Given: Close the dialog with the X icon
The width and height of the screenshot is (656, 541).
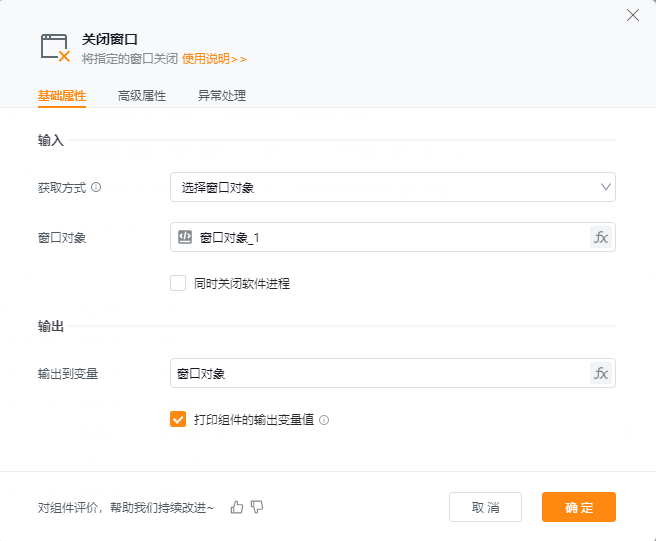Looking at the screenshot, I should coord(632,14).
